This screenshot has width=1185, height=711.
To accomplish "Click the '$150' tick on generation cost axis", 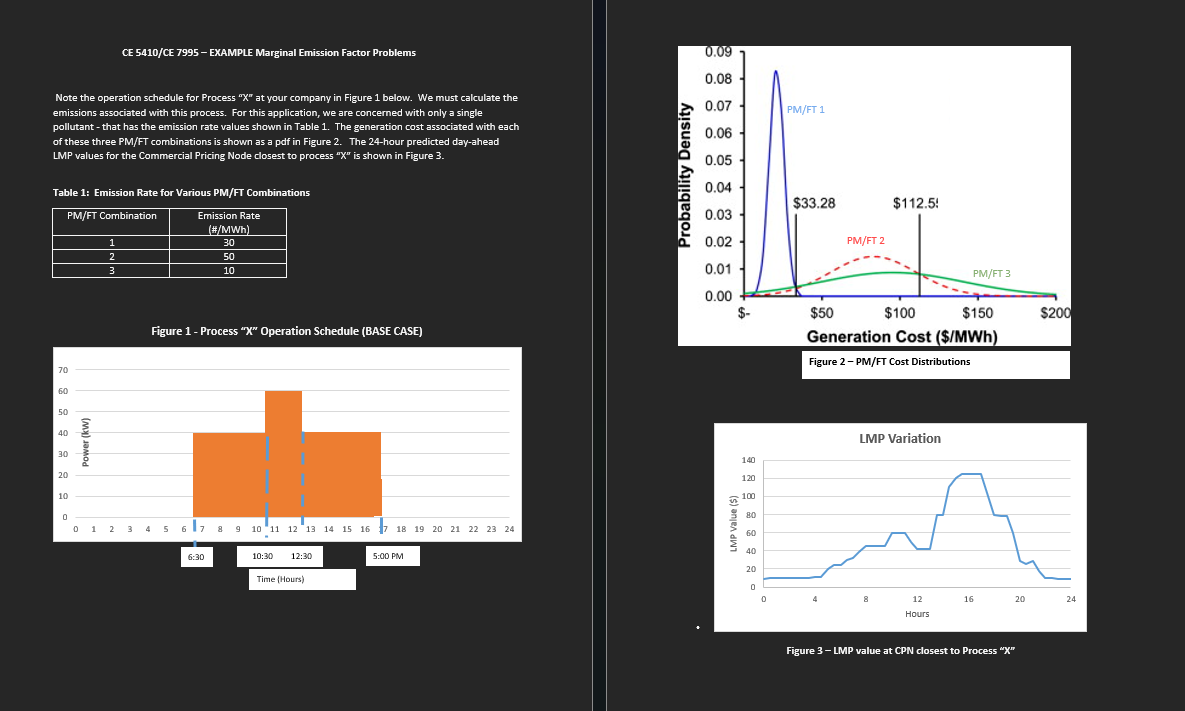I will click(x=978, y=313).
